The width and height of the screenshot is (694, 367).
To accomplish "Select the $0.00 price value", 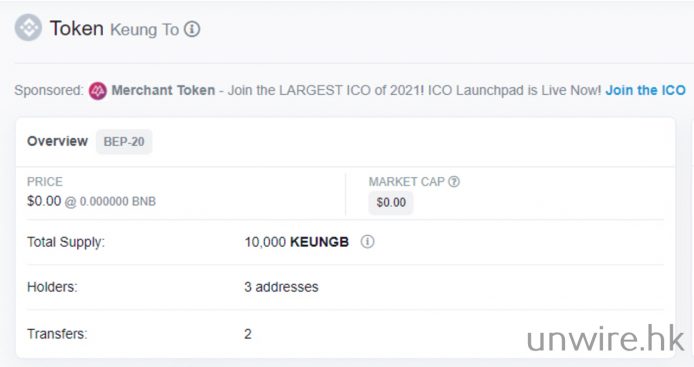I will pos(44,201).
